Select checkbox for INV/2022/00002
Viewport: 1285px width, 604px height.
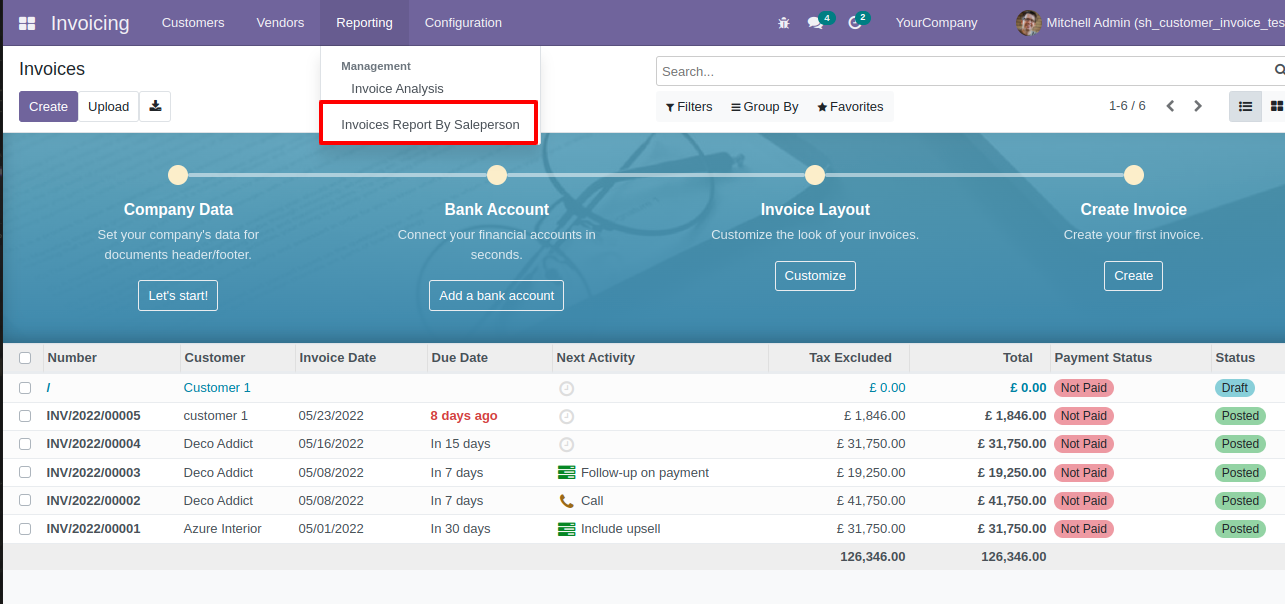[25, 501]
